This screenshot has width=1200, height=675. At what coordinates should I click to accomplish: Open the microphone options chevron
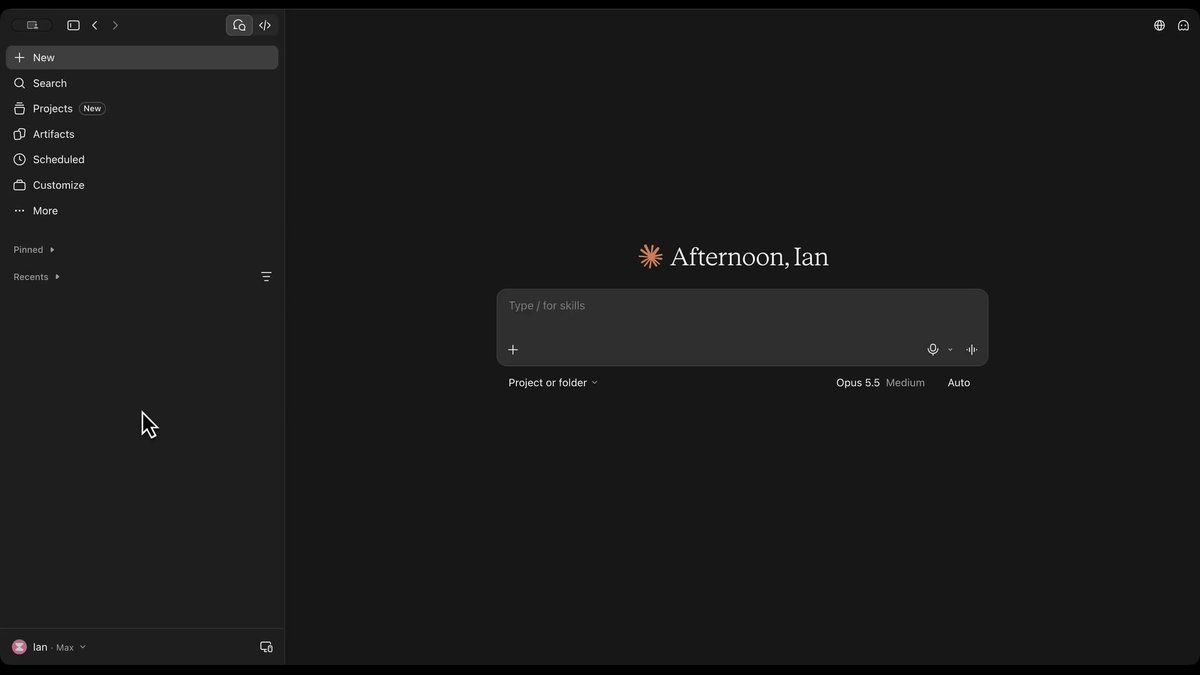click(x=950, y=350)
